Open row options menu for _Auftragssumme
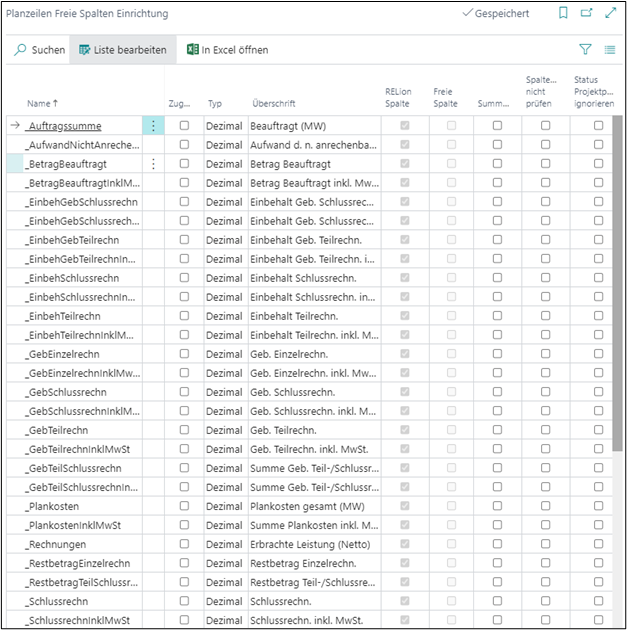 pyautogui.click(x=153, y=126)
